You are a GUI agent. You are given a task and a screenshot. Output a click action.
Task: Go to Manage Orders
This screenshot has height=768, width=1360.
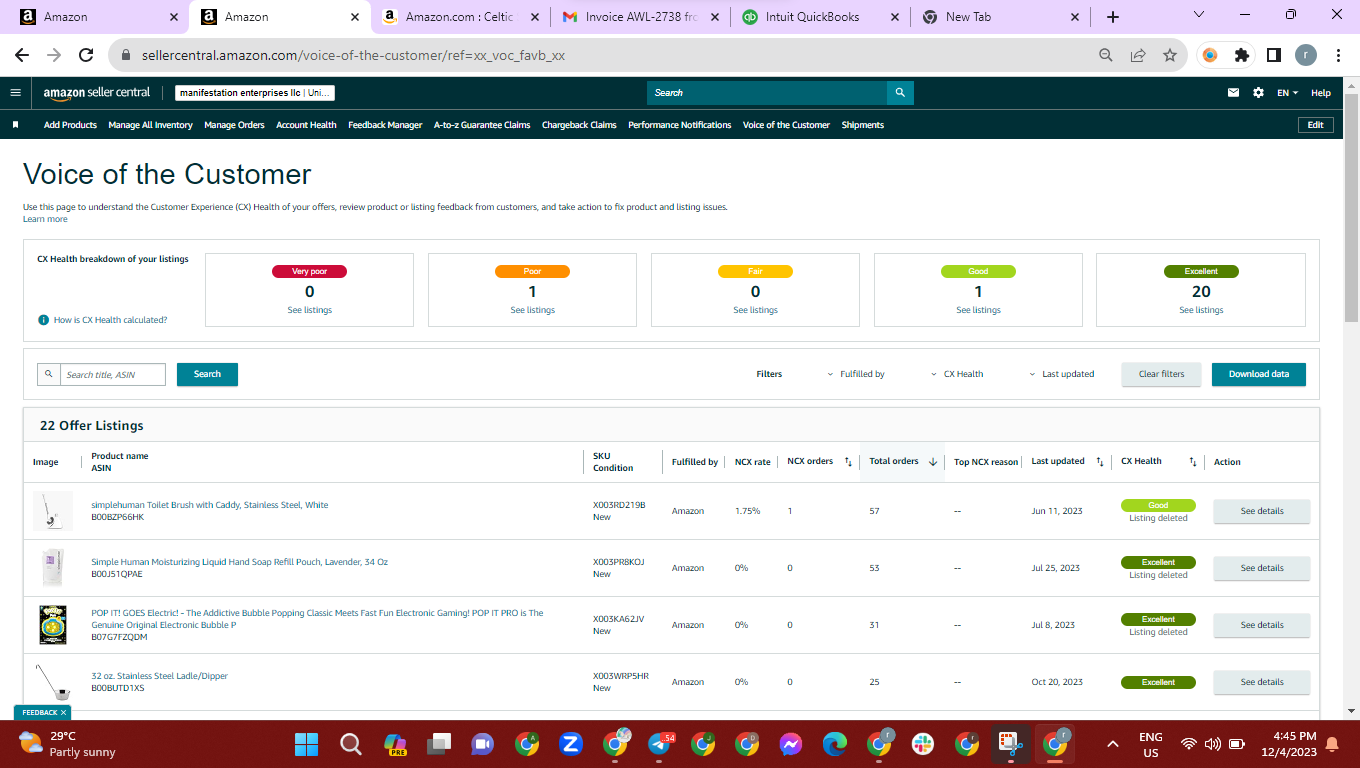click(x=234, y=125)
